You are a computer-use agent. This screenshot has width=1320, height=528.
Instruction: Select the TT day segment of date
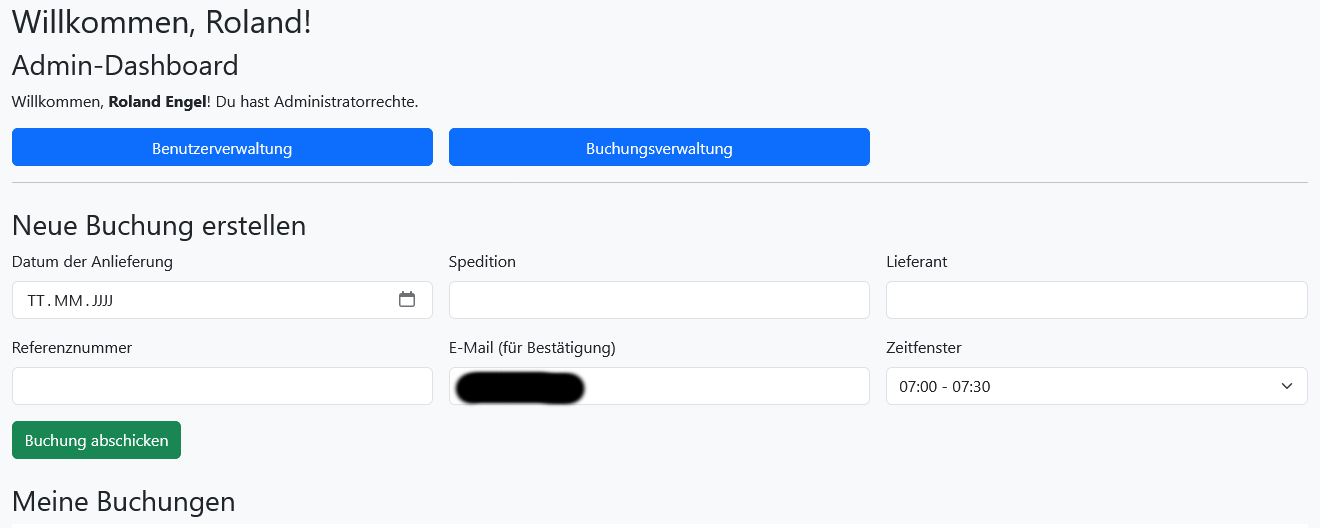point(36,300)
